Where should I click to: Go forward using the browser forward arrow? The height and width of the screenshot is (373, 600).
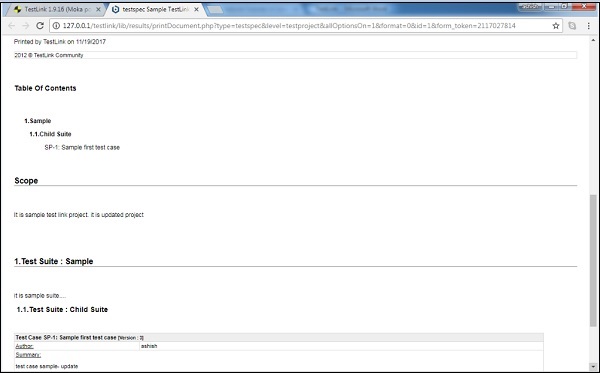(25, 26)
